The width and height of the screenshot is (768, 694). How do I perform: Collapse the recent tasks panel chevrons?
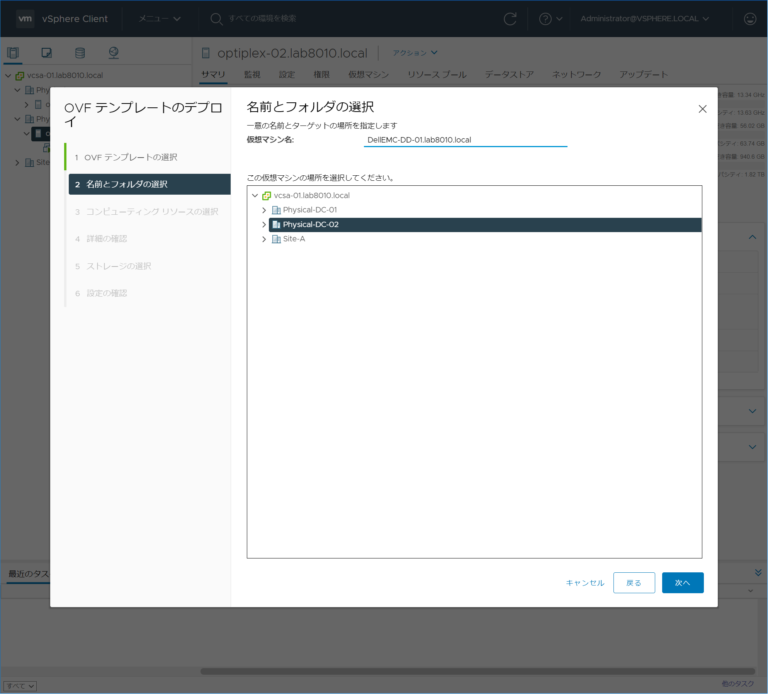click(x=758, y=573)
